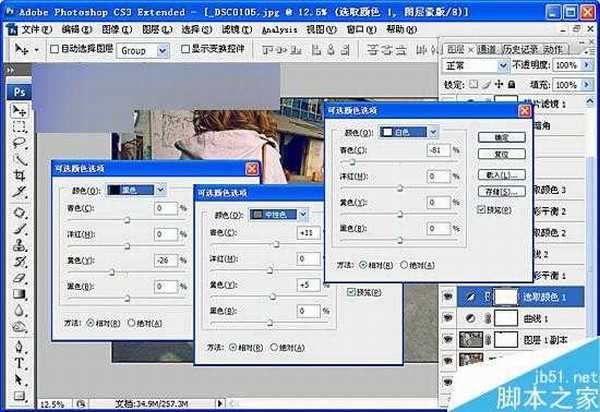Activate the Crop tool
This screenshot has height=412, width=600.
pos(19,175)
